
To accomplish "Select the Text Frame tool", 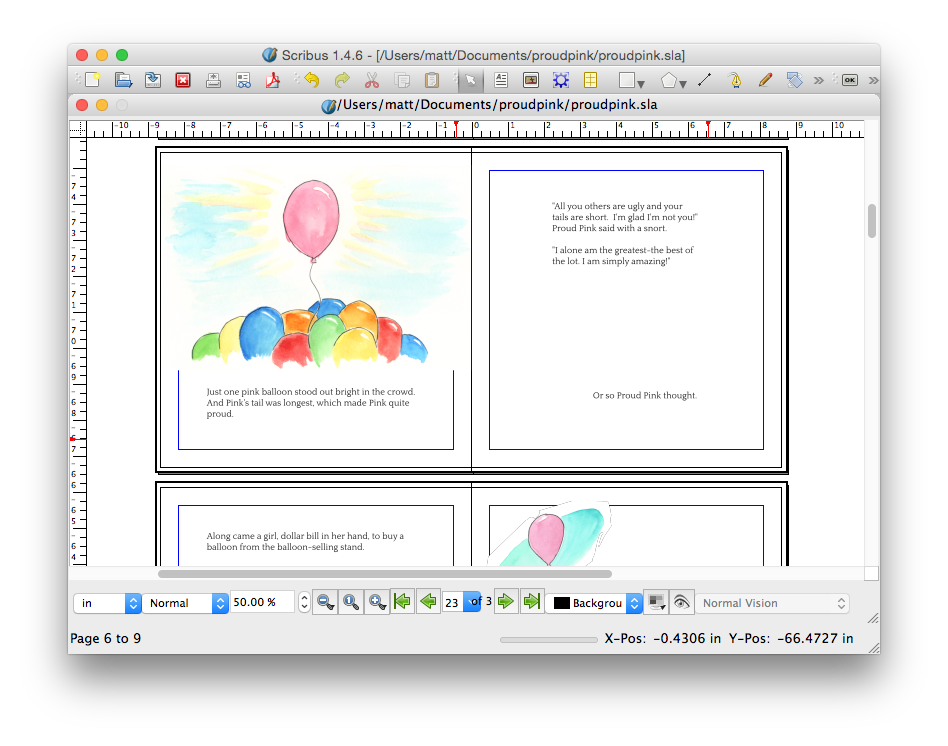I will [x=501, y=80].
